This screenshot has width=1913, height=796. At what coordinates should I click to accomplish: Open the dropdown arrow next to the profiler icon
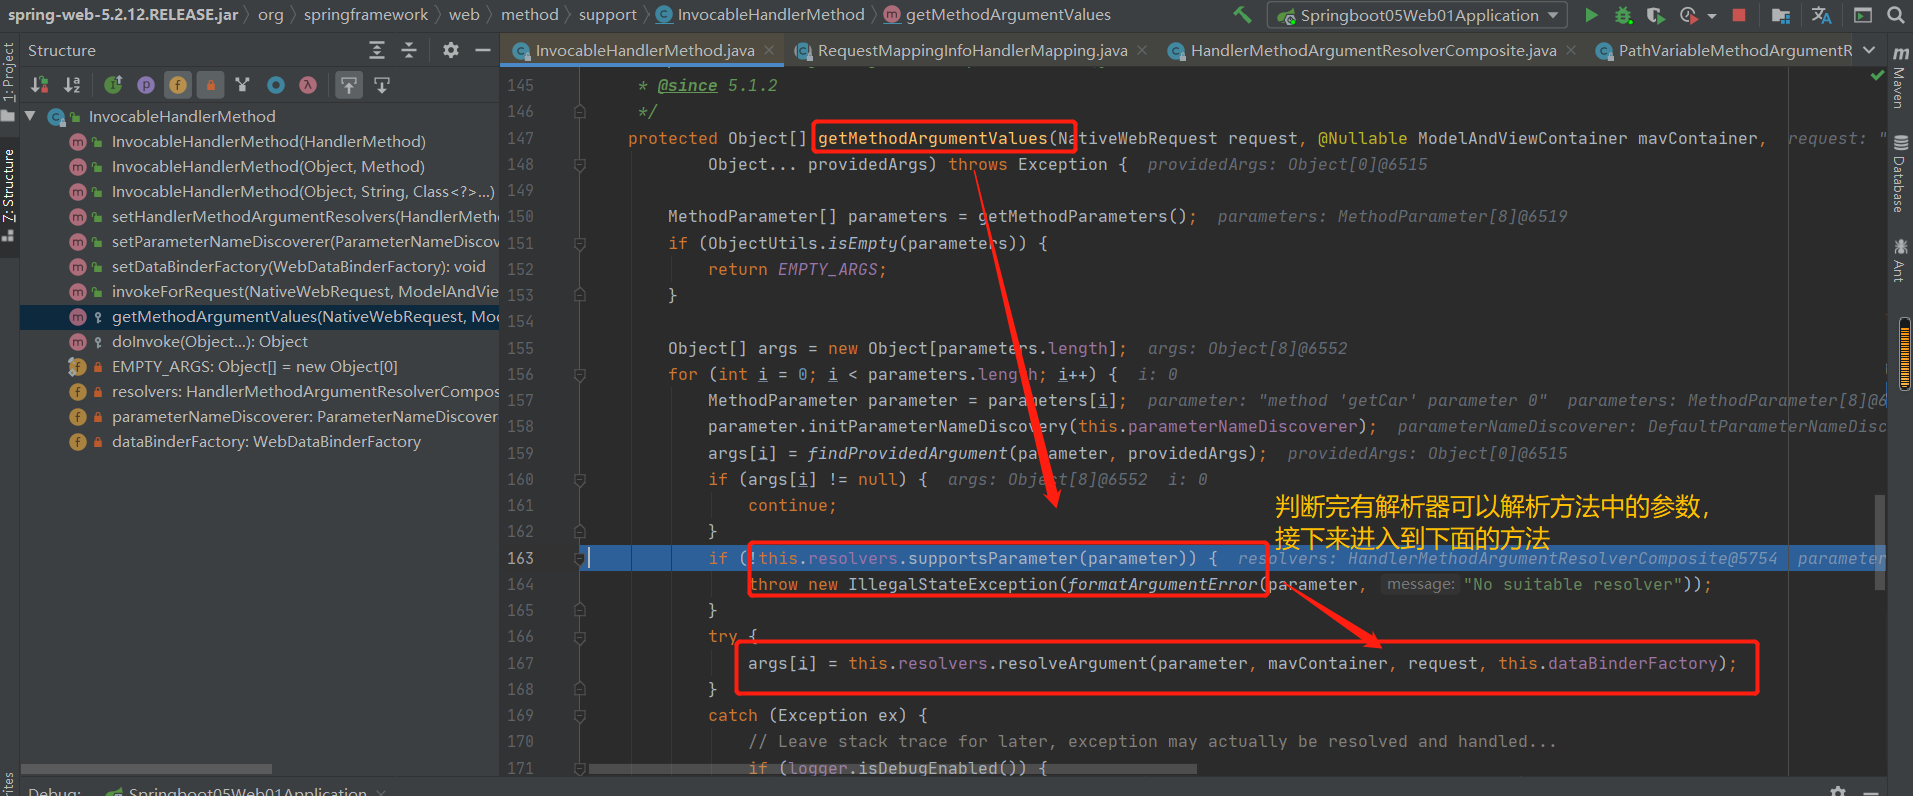[1712, 16]
